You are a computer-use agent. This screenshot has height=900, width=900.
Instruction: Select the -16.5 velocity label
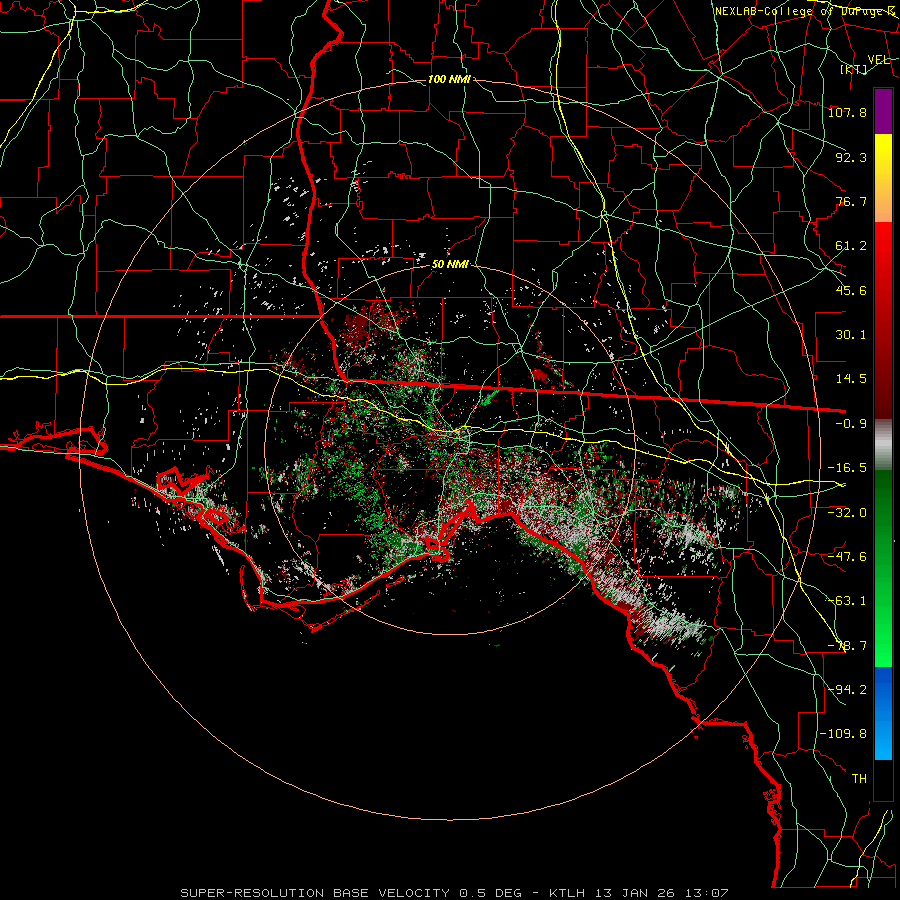tap(847, 468)
